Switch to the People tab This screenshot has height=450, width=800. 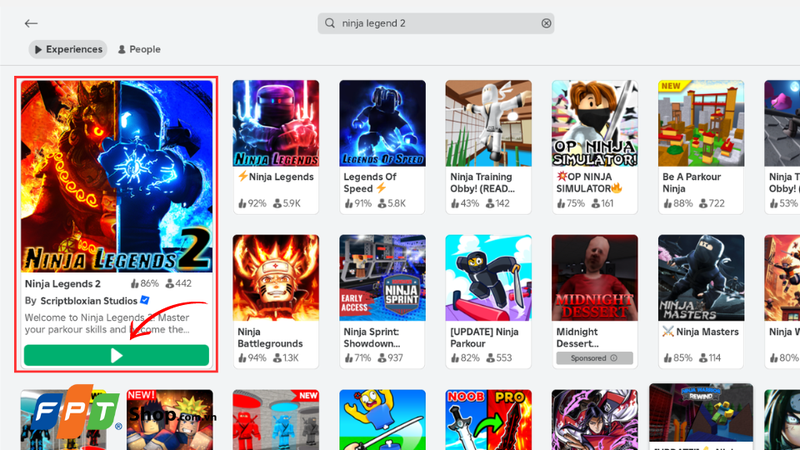click(x=139, y=49)
